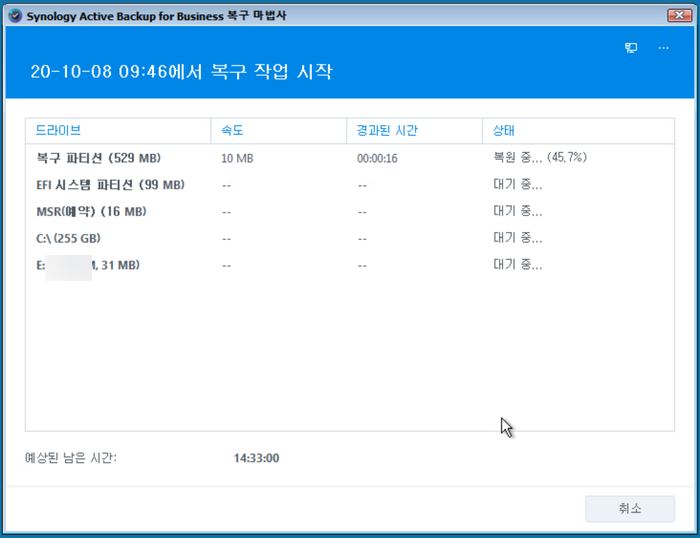Click the elapsed time 00:00:16
The width and height of the screenshot is (700, 538).
pos(377,158)
